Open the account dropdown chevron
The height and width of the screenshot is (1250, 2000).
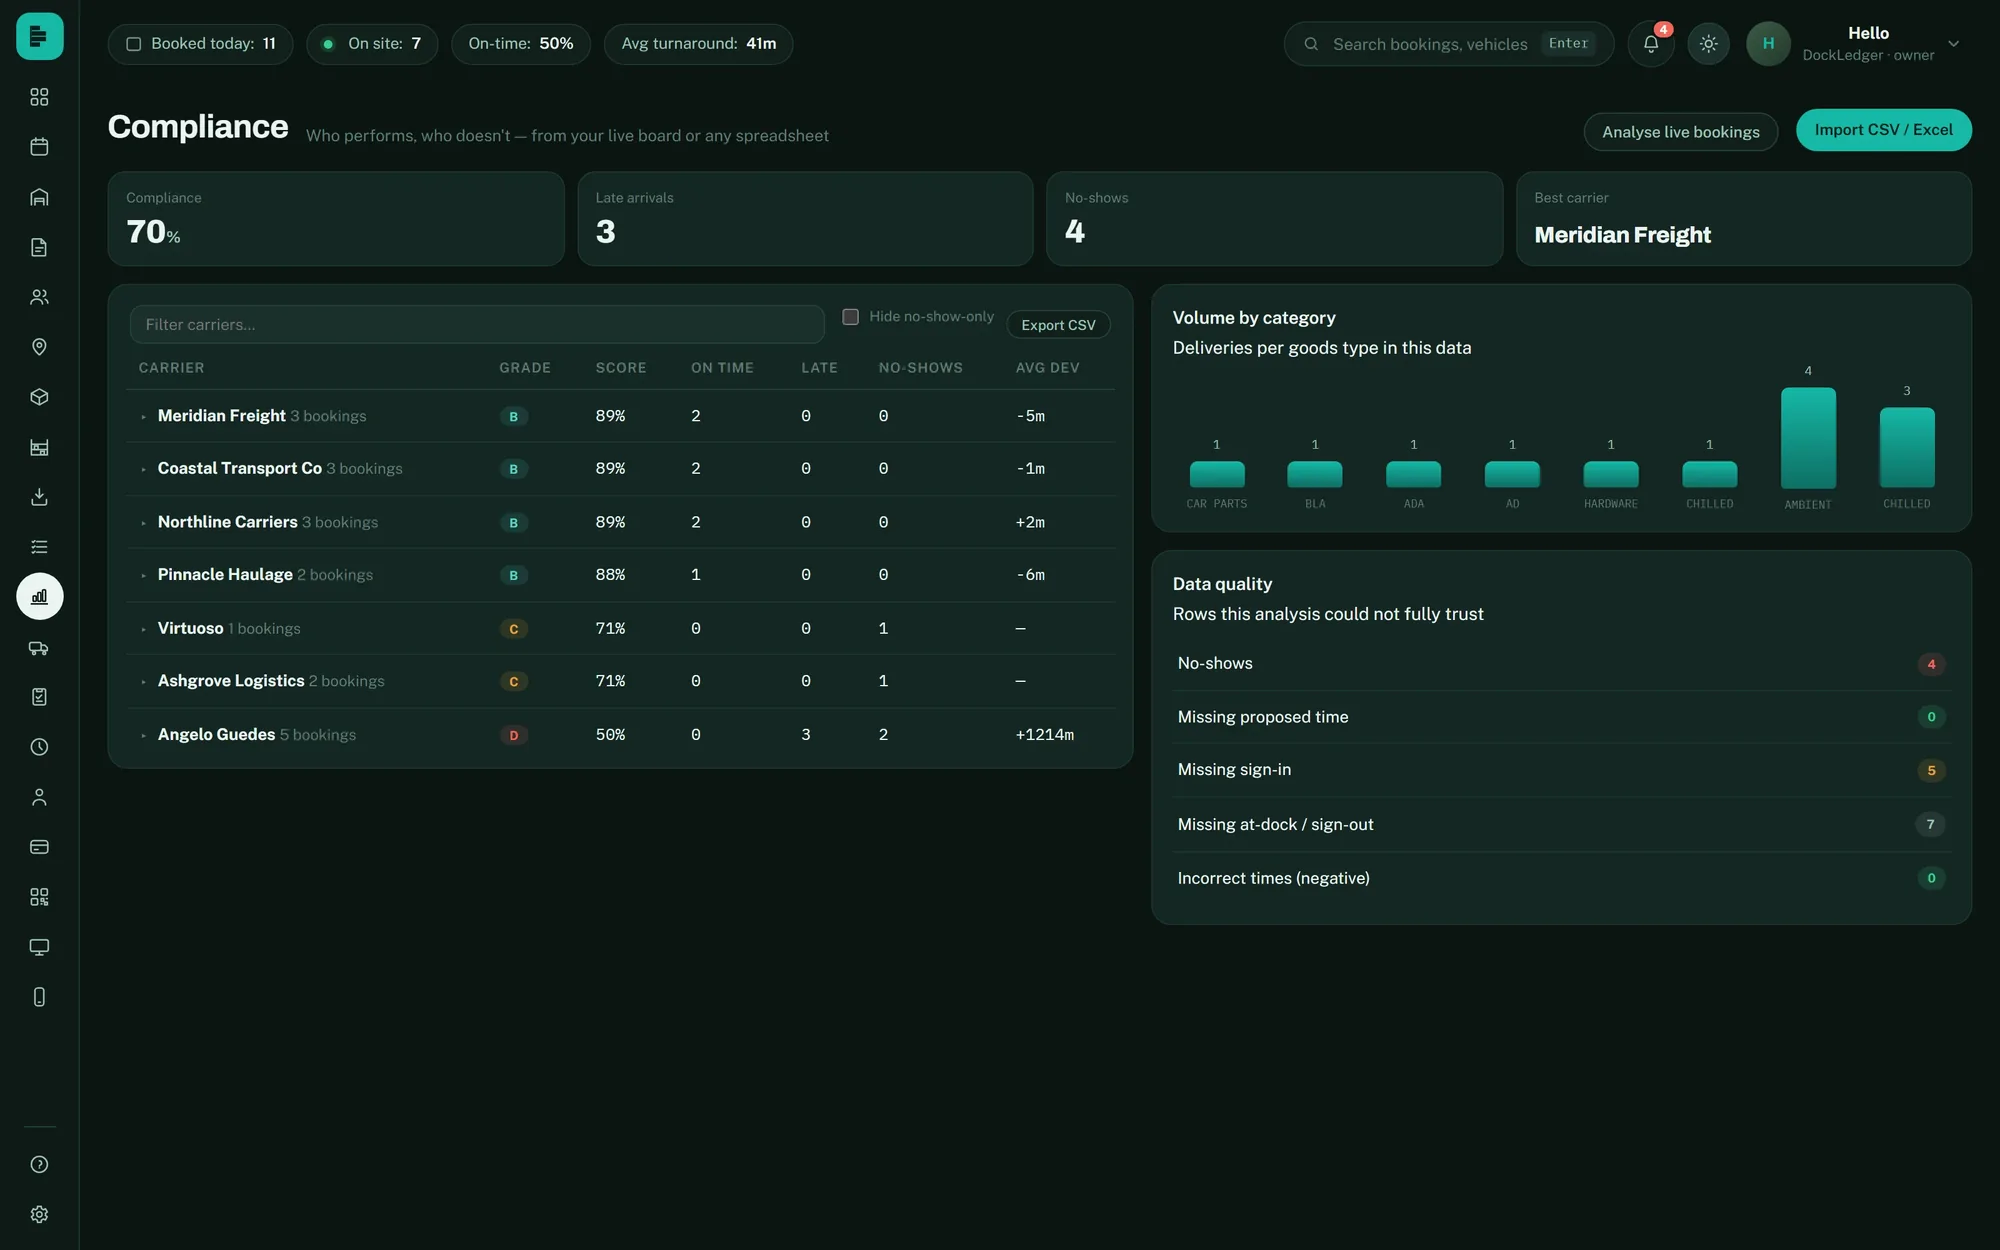click(x=1953, y=44)
